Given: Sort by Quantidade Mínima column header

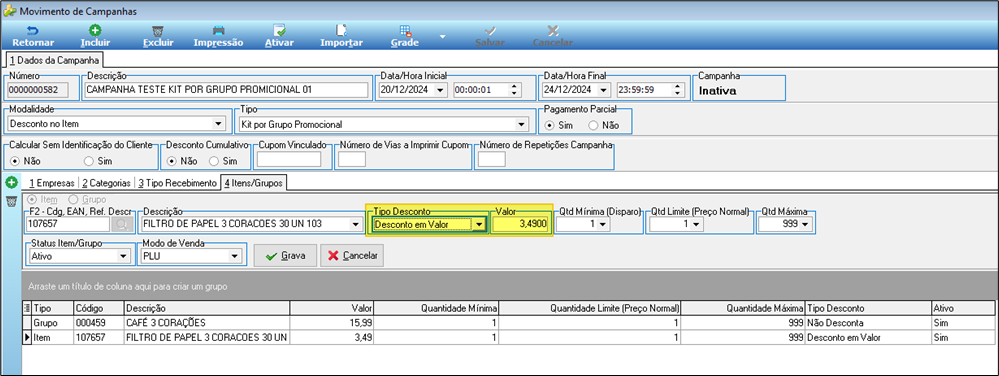Looking at the screenshot, I should tap(436, 308).
